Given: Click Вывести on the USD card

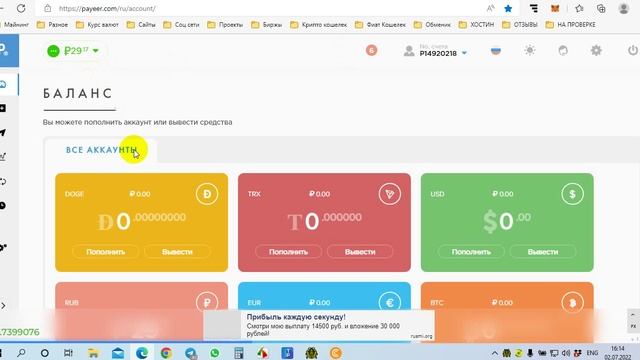Looking at the screenshot, I should point(543,252).
